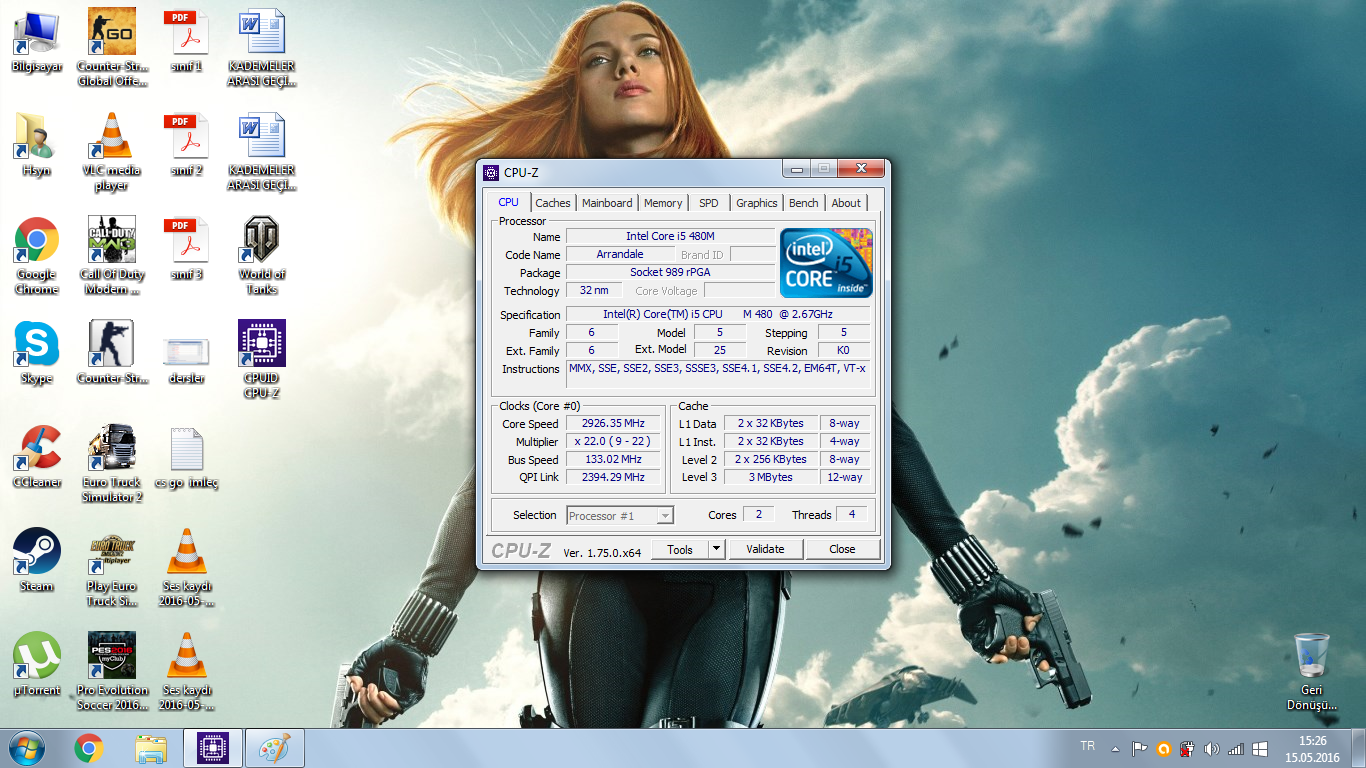Screen dimensions: 1366x768
Task: Launch Counter-Strike Global Offensive shortcut
Action: click(112, 47)
